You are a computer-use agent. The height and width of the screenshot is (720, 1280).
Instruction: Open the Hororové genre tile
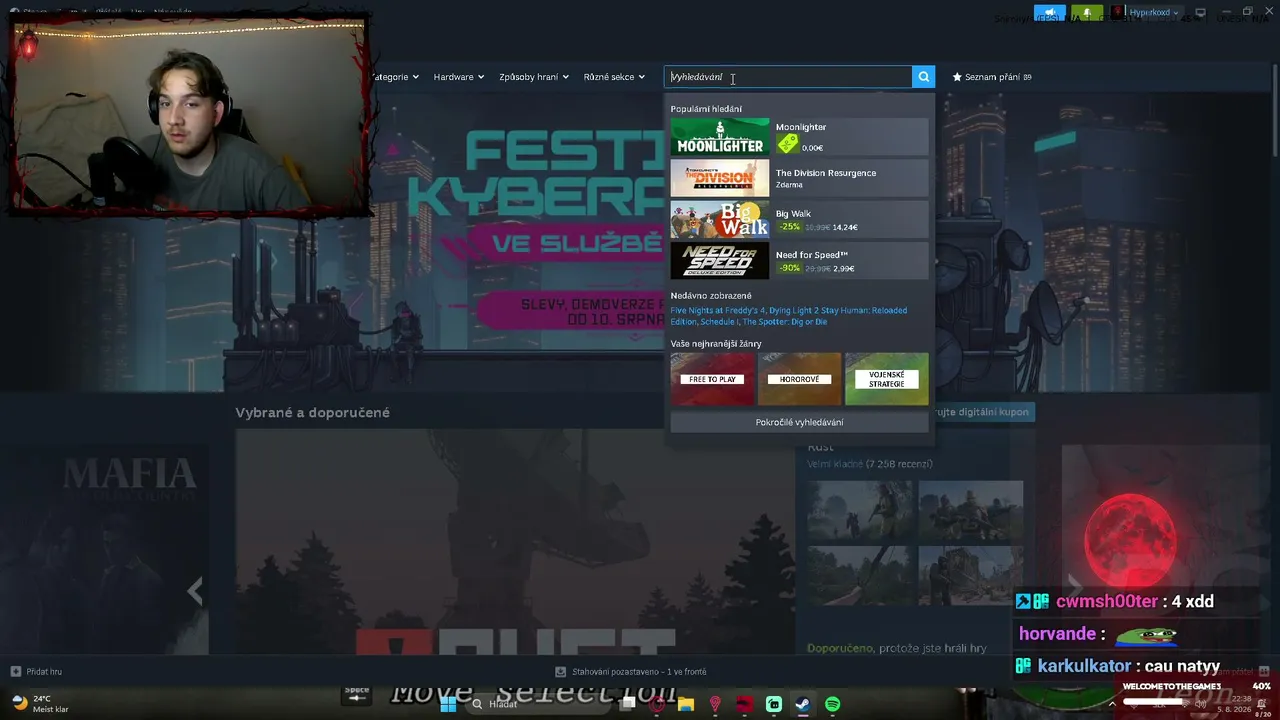pos(799,379)
